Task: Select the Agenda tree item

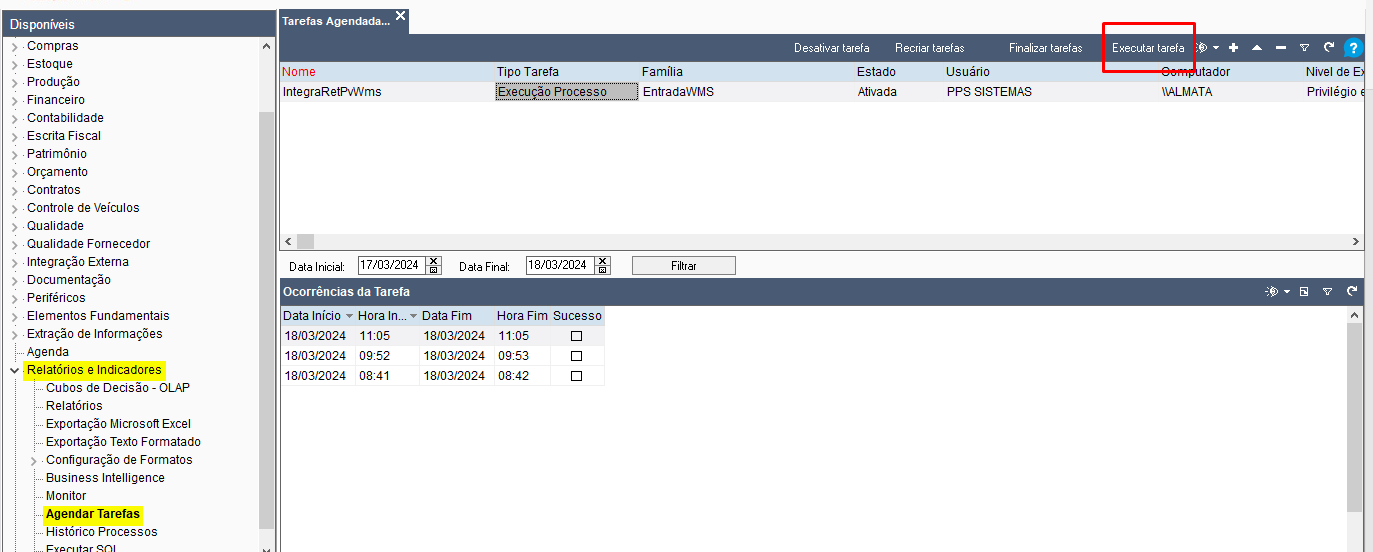Action: point(48,352)
